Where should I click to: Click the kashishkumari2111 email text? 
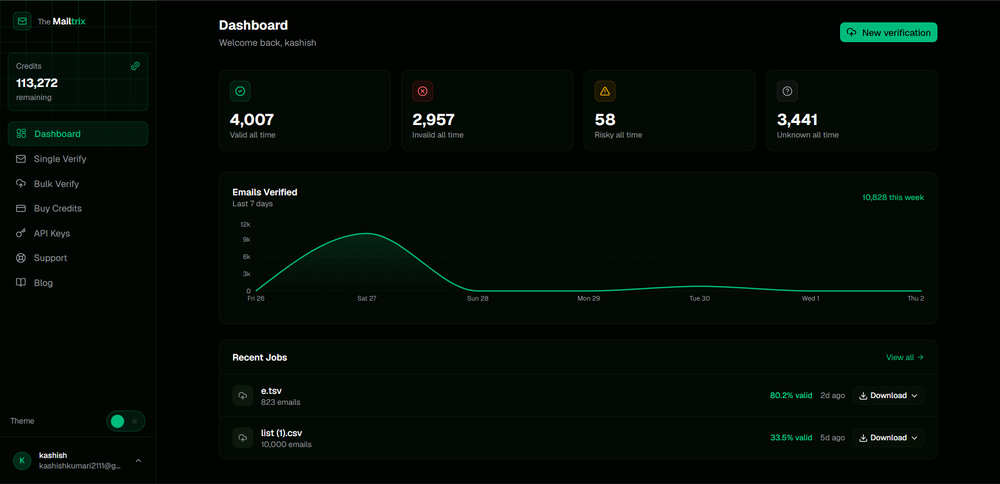click(80, 466)
